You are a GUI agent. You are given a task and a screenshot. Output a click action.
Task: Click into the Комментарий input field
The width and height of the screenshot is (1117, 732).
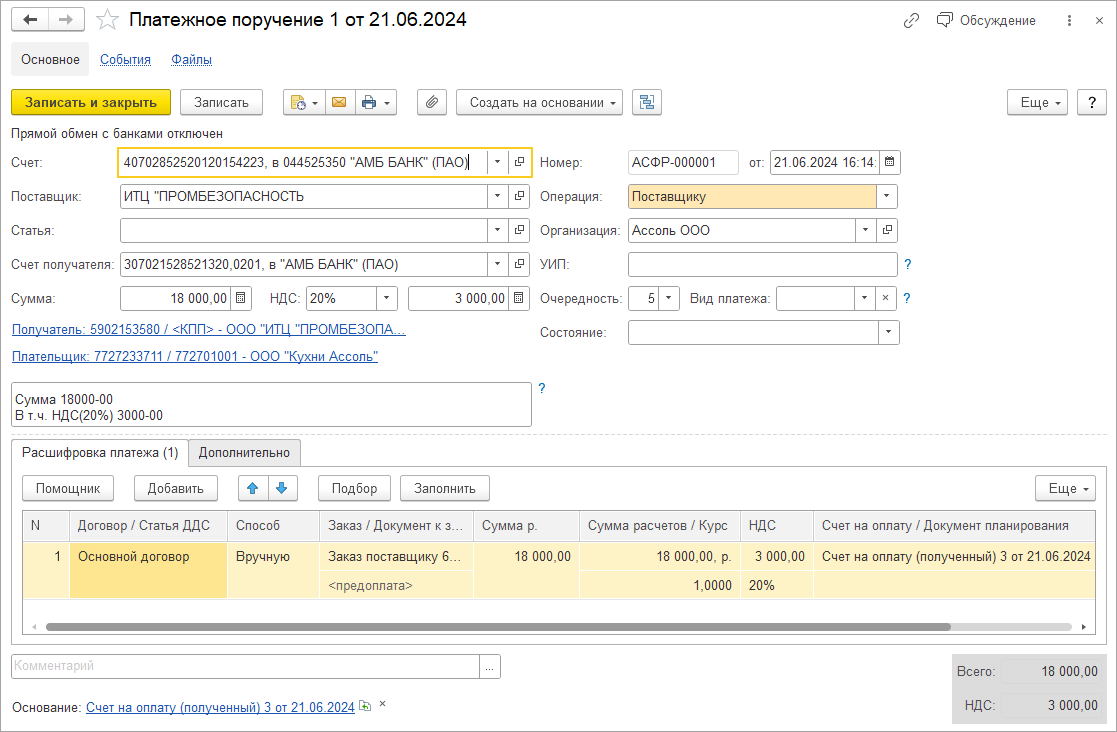point(245,666)
